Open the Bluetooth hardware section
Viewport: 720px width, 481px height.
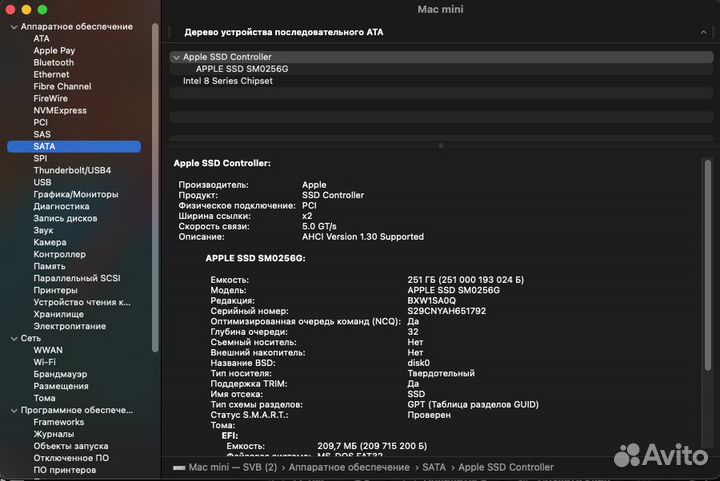point(53,62)
